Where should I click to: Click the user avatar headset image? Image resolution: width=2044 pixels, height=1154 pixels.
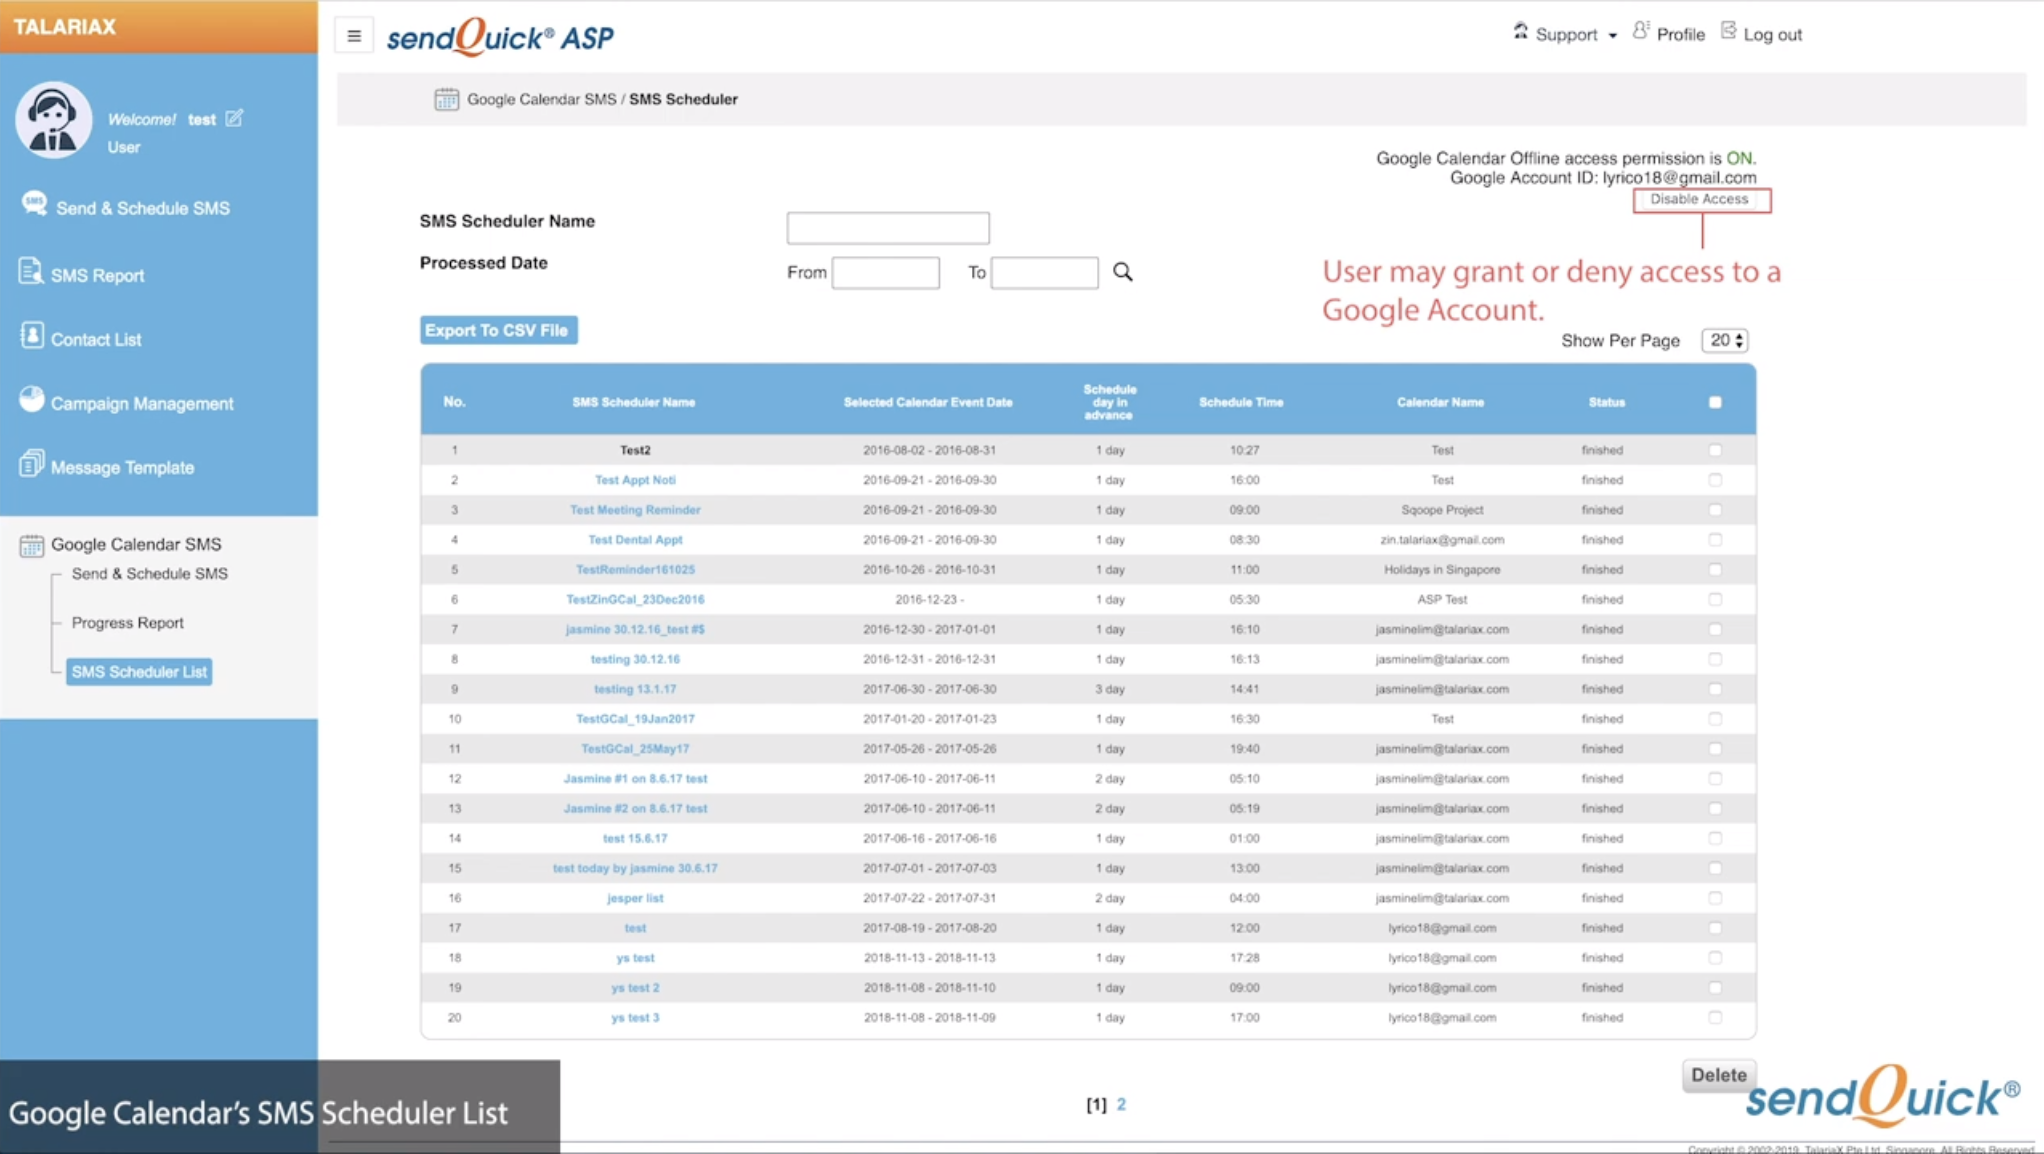click(53, 119)
